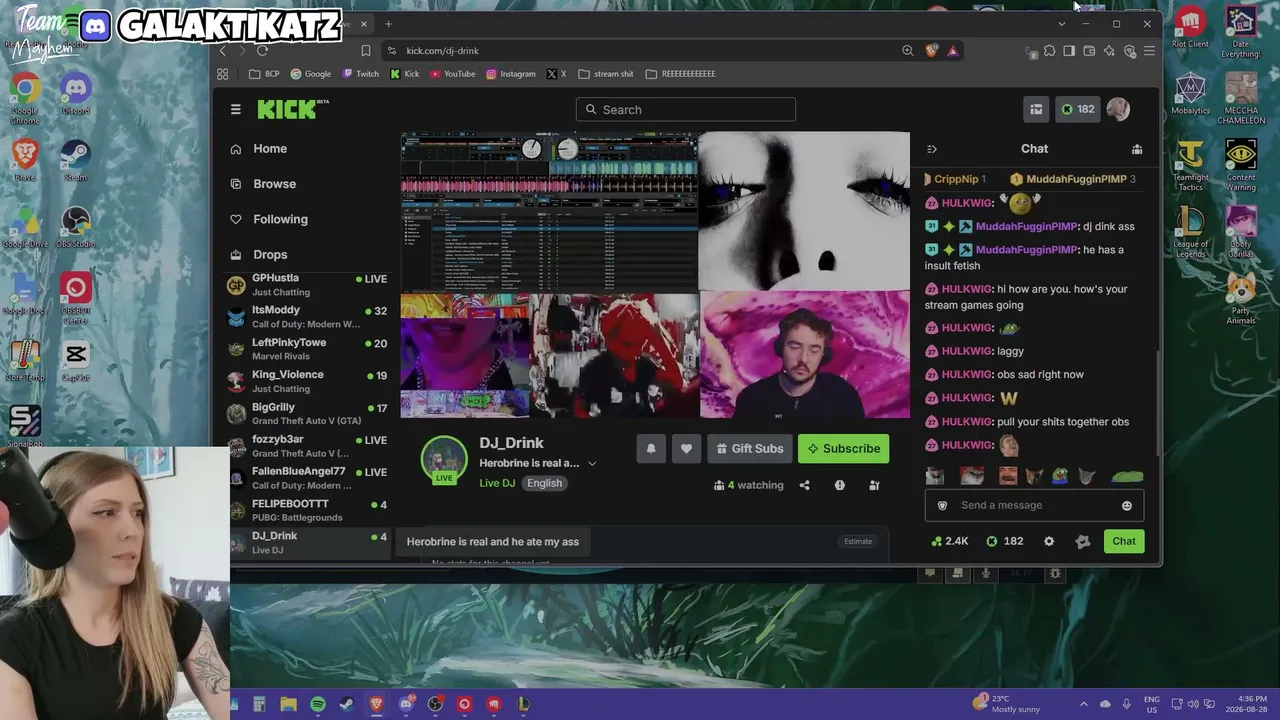The image size is (1280, 720).
Task: Reload the page in the browser
Action: (262, 51)
